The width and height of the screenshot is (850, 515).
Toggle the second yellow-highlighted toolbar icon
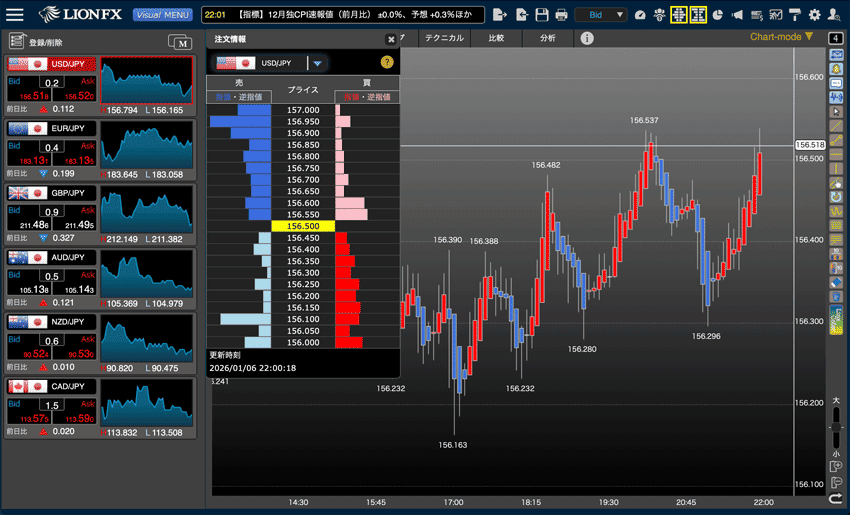tap(698, 15)
